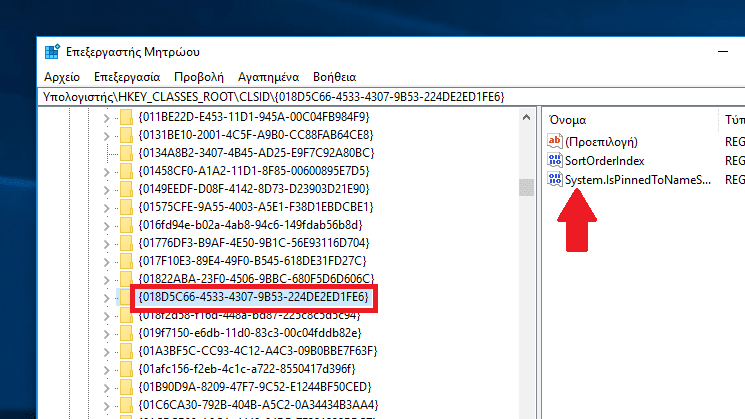Click folder icon of {01776DF3-B9AF-4E50-9B1C-56E93116D704}
This screenshot has height=419, width=745.
point(126,243)
